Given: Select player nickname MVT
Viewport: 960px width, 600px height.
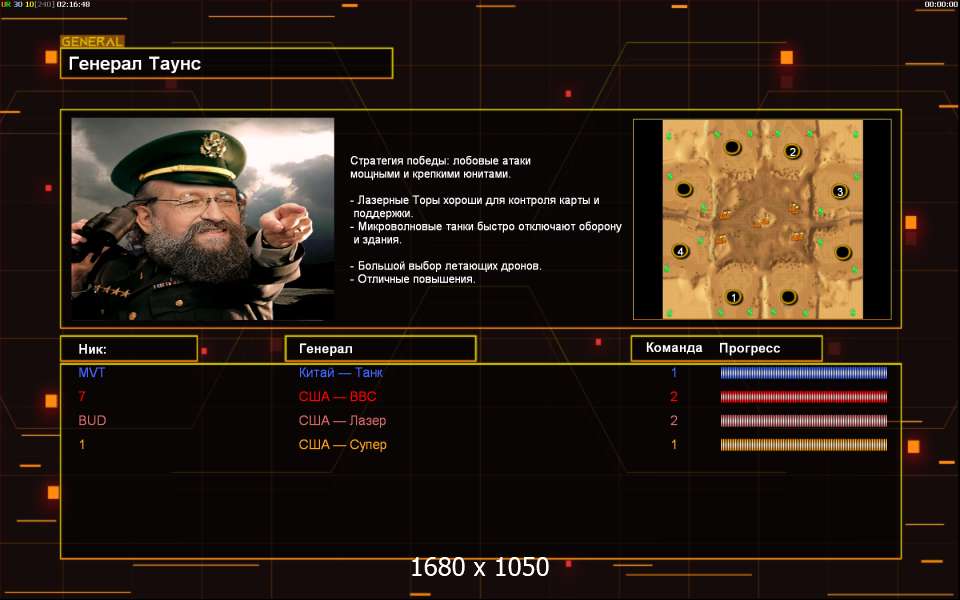Looking at the screenshot, I should (x=92, y=372).
